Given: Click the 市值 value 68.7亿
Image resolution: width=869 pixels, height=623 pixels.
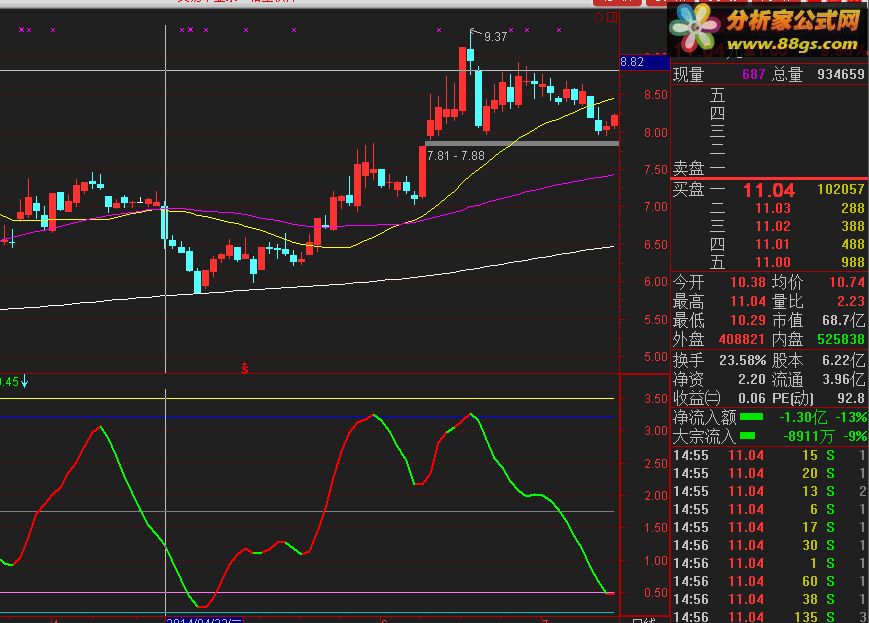Looking at the screenshot, I should (844, 320).
